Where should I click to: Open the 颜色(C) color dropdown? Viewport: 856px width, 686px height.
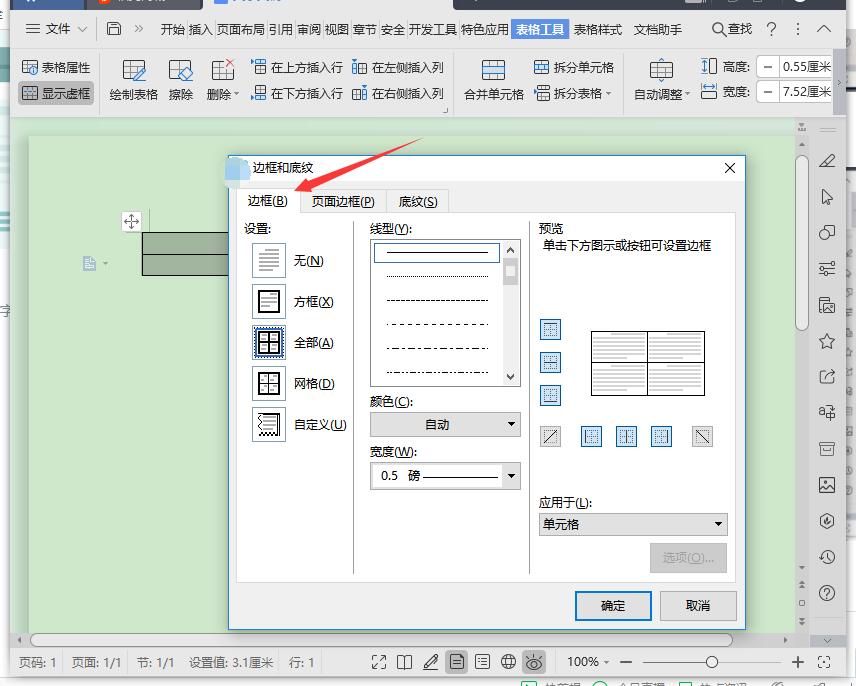pos(445,424)
